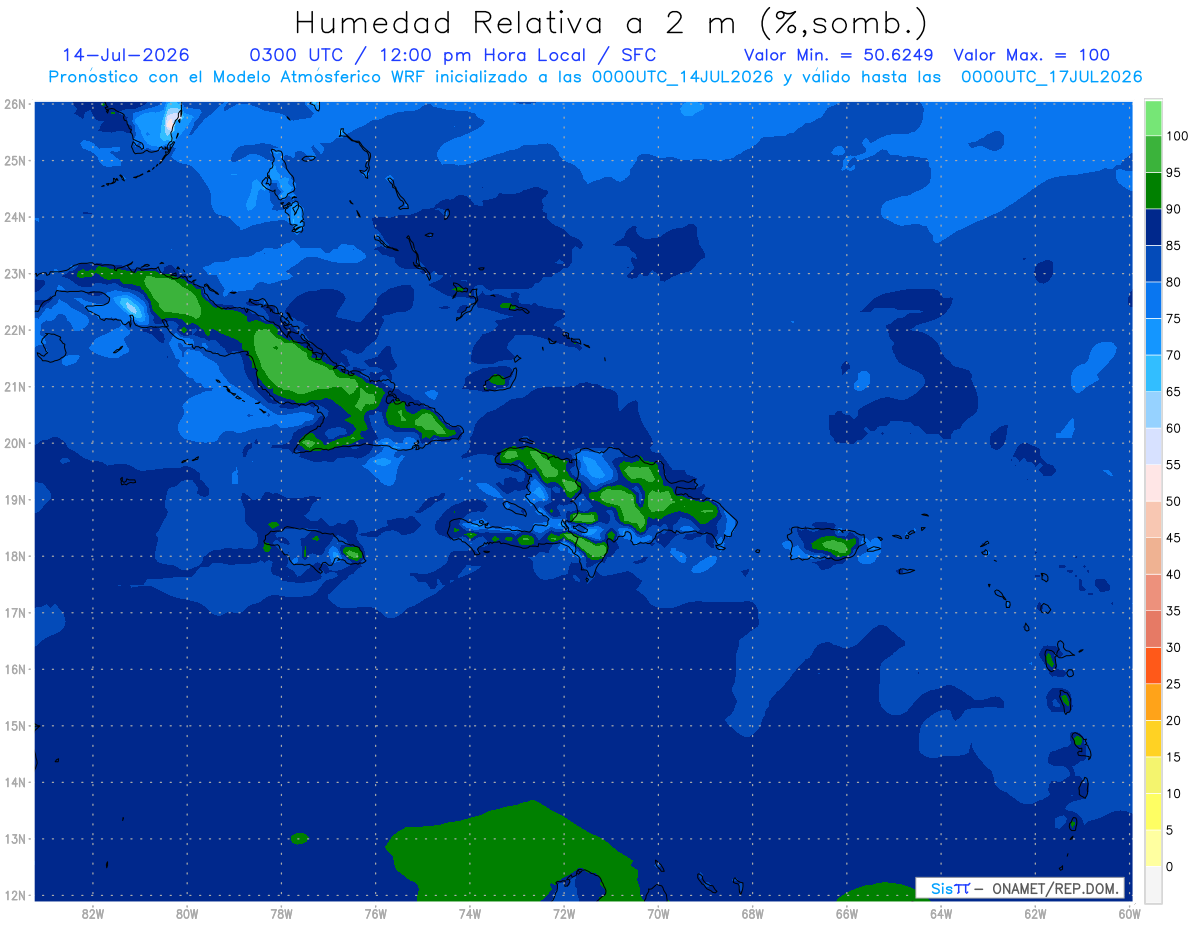The width and height of the screenshot is (1200, 927).
Task: Click the pale blue legend swatch between 60 and 65
Action: coord(1153,409)
